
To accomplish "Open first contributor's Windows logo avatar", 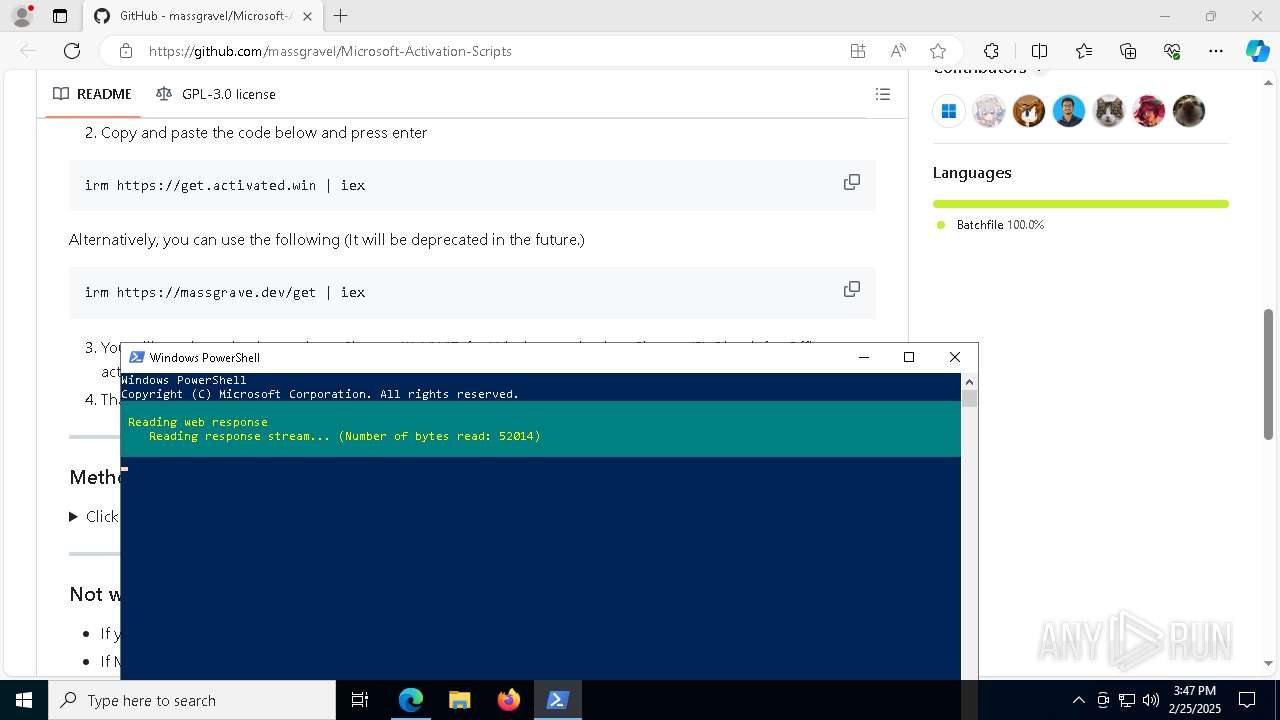I will [949, 111].
